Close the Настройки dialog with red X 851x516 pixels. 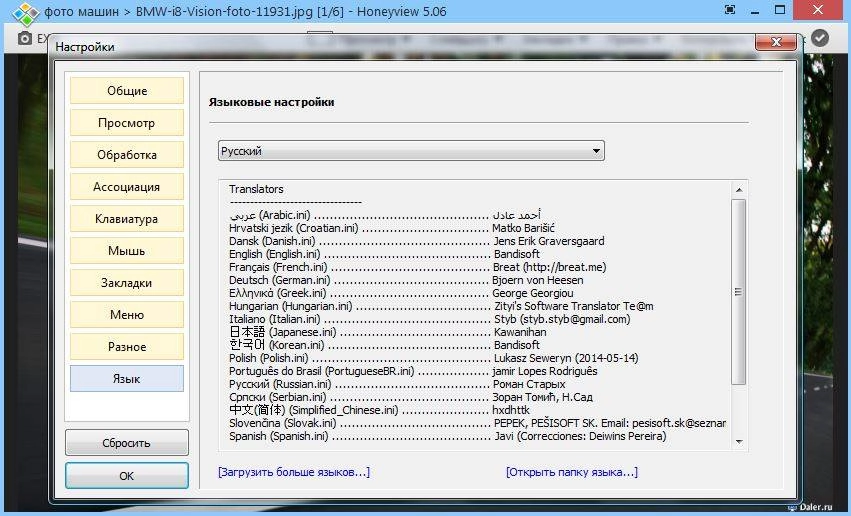tap(776, 42)
